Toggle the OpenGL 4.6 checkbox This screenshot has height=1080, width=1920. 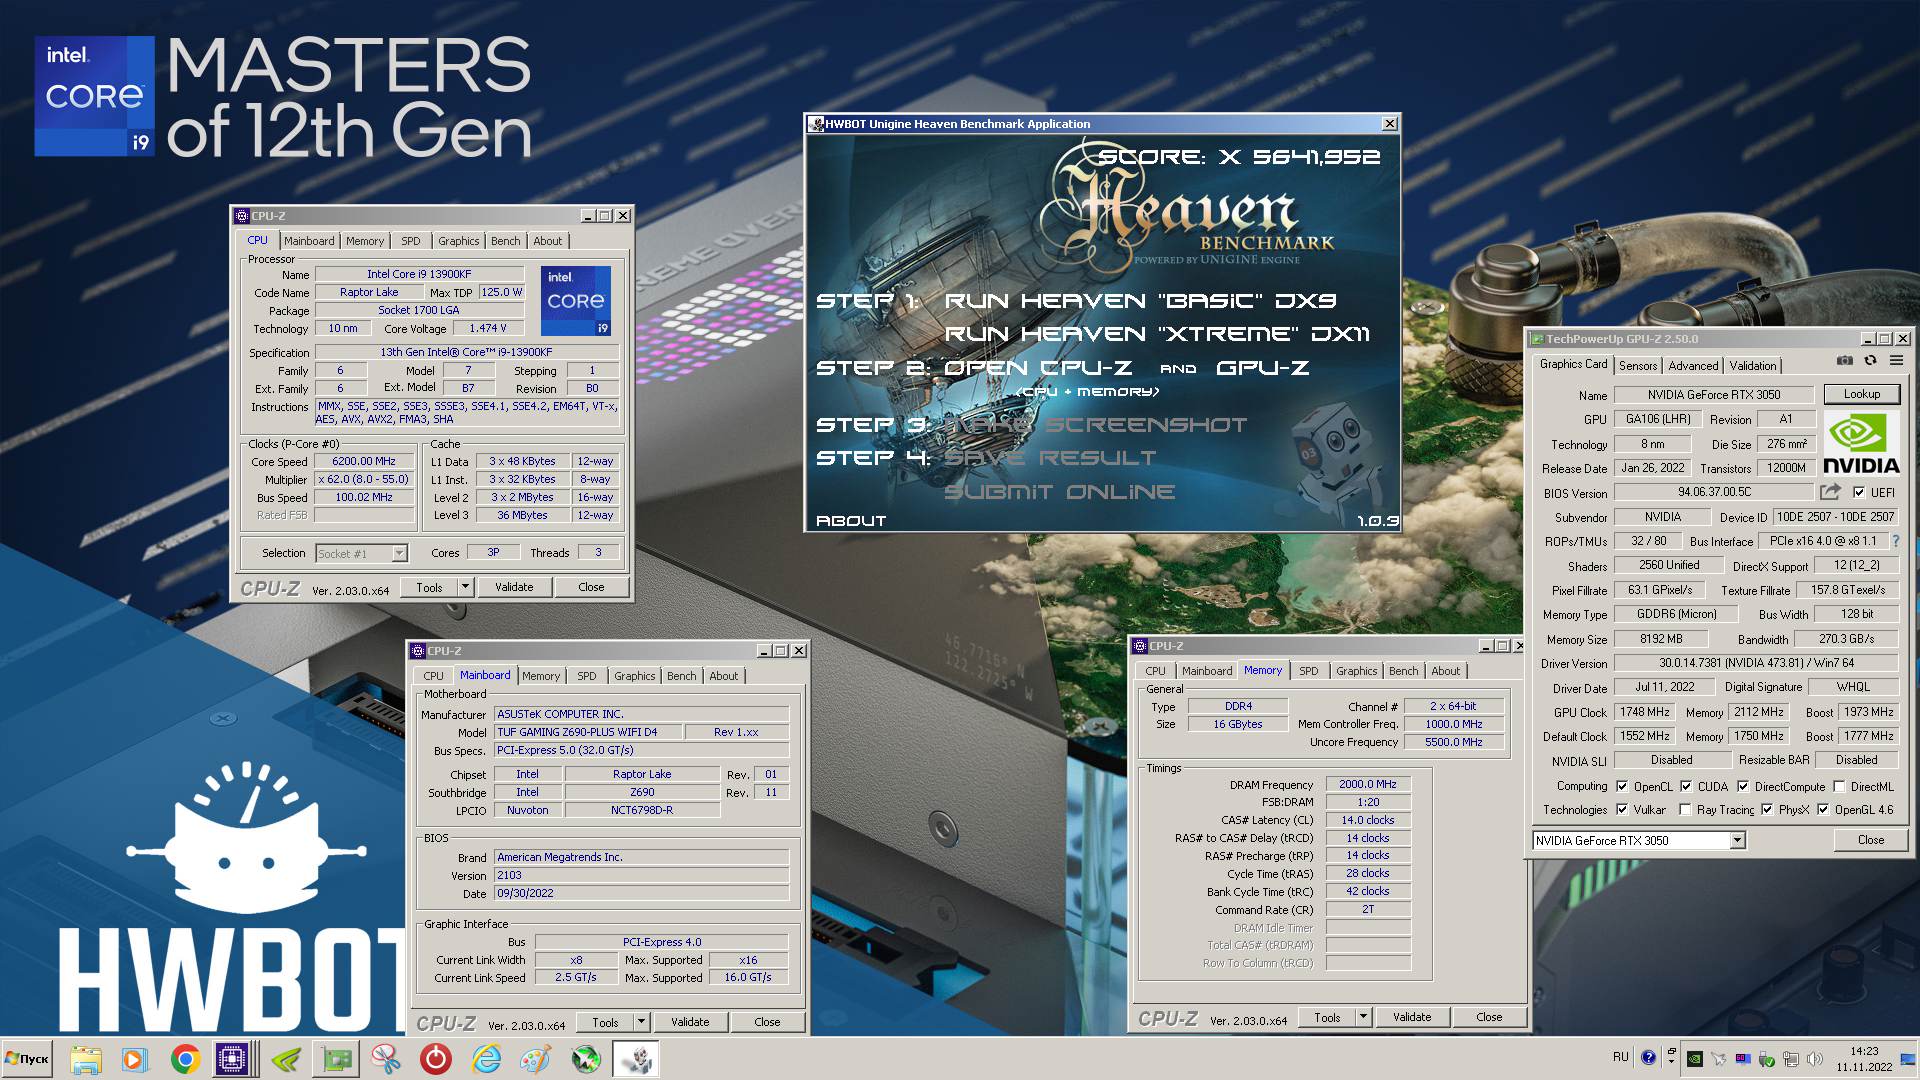pos(1823,809)
